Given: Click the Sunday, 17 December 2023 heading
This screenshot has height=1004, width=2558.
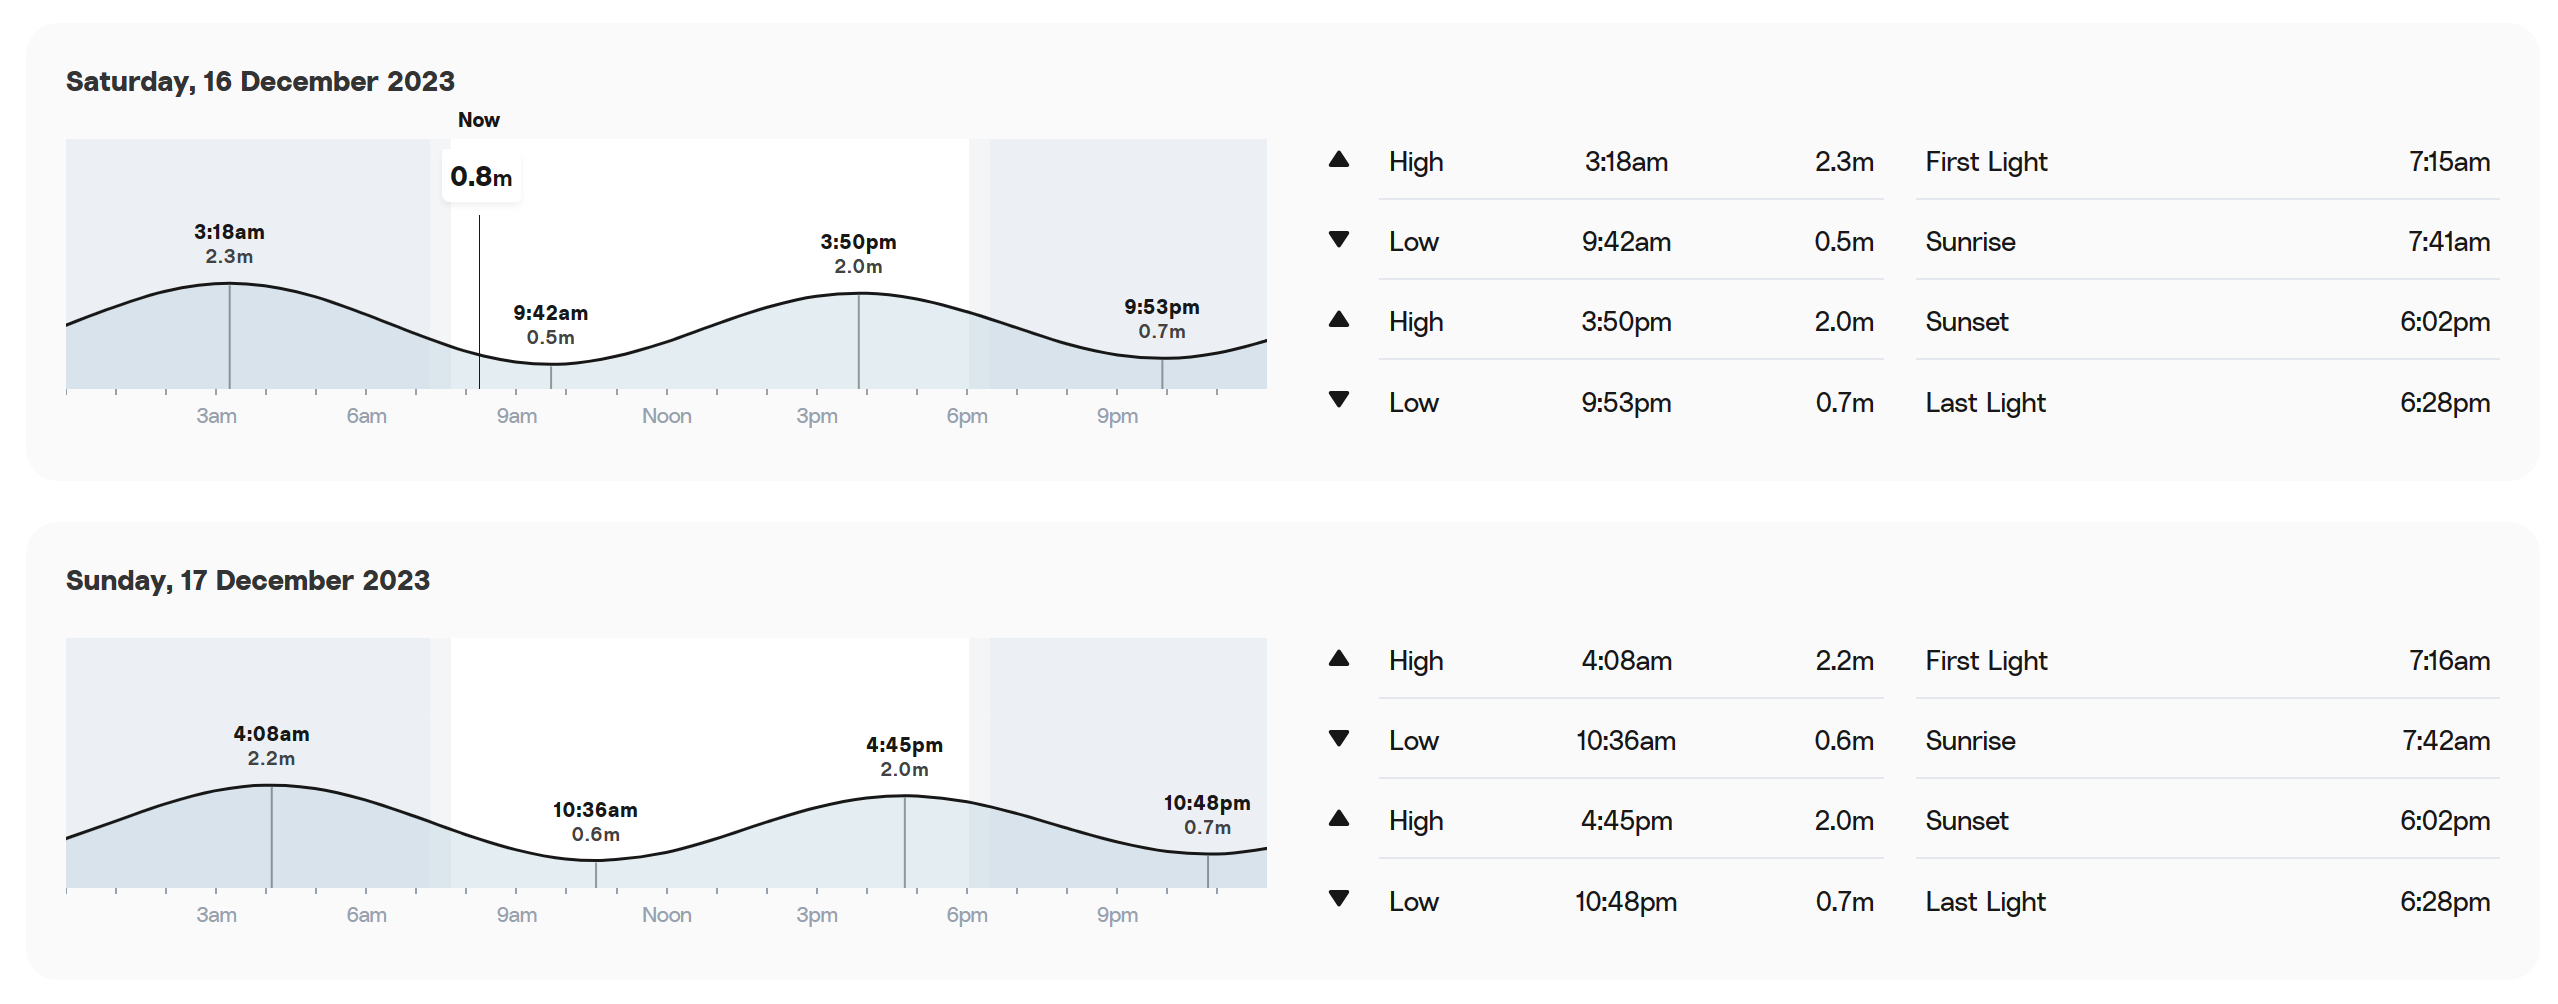Looking at the screenshot, I should click(248, 580).
